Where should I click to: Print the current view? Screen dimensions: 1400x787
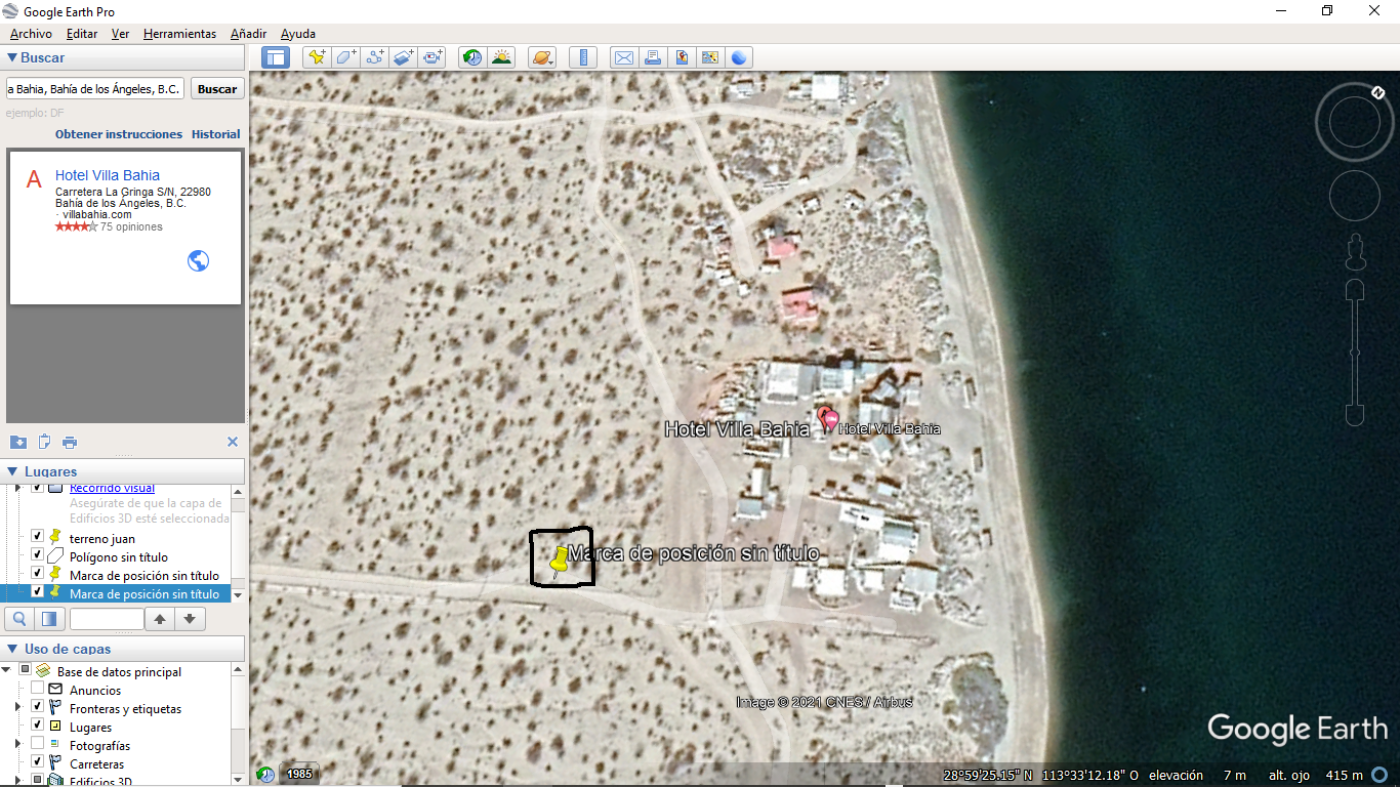[x=653, y=57]
